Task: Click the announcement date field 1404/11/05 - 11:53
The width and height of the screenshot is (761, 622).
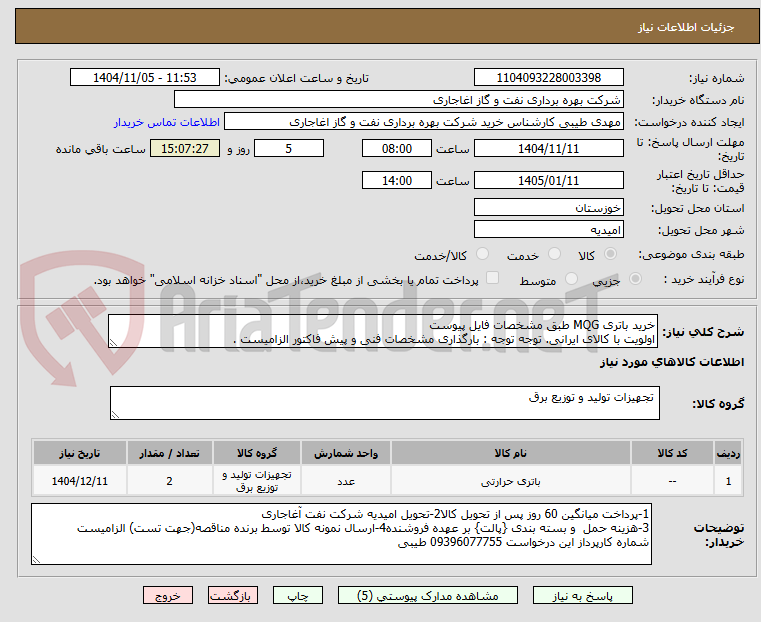Action: point(145,78)
